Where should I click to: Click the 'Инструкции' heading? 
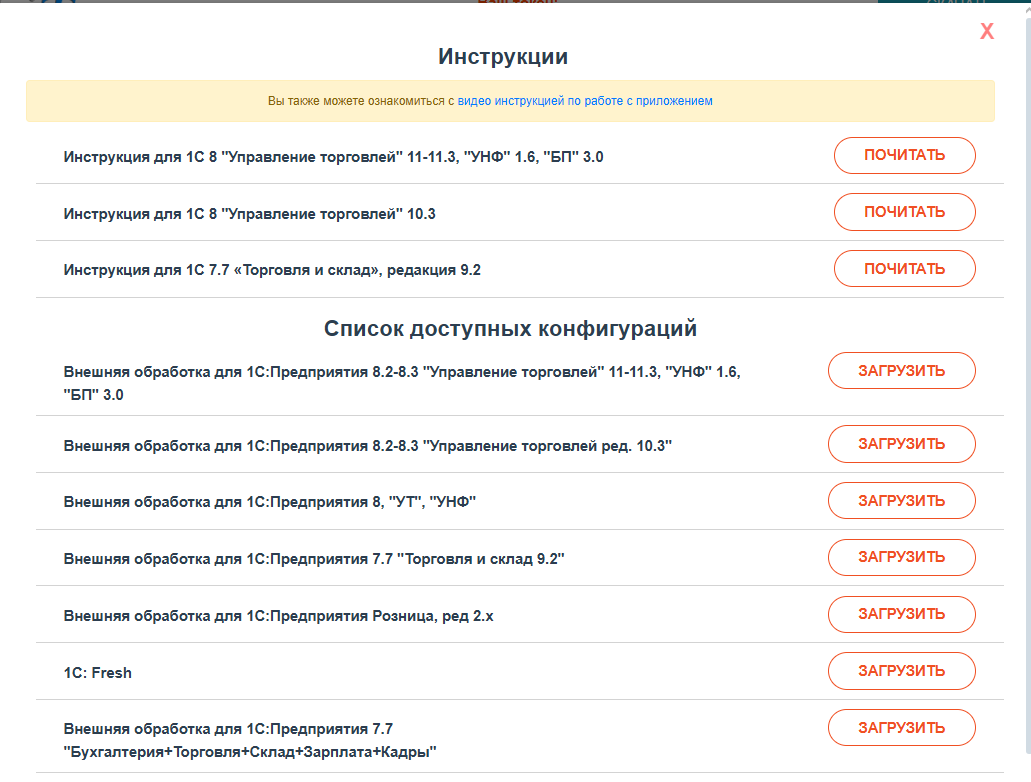click(503, 57)
